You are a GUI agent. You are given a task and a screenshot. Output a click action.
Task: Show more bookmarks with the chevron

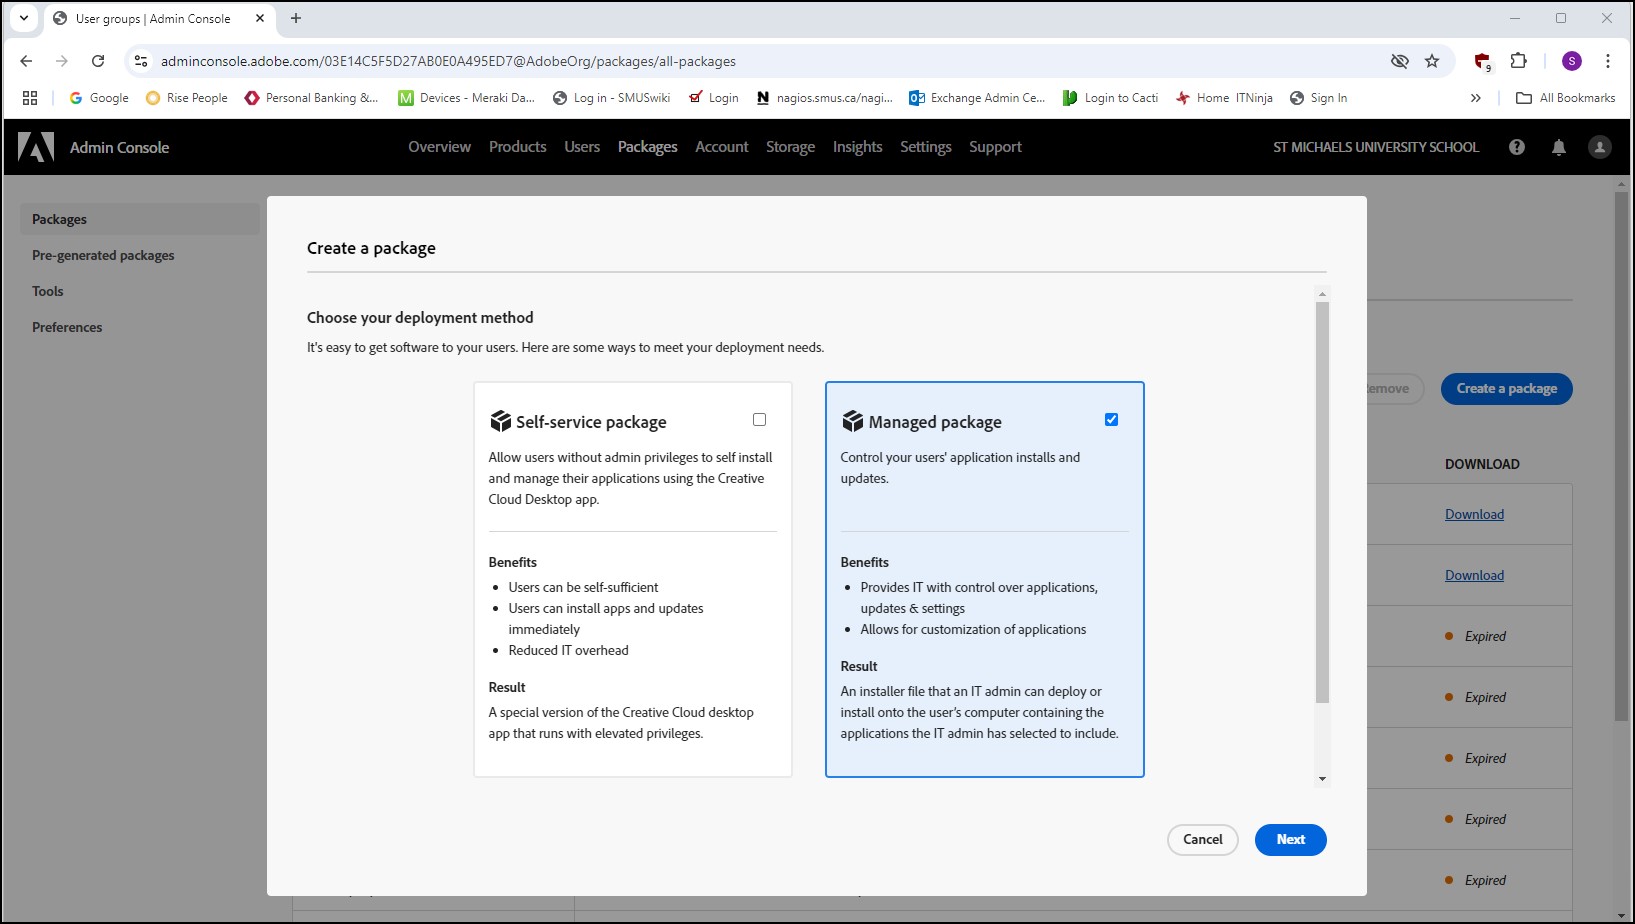[1476, 98]
